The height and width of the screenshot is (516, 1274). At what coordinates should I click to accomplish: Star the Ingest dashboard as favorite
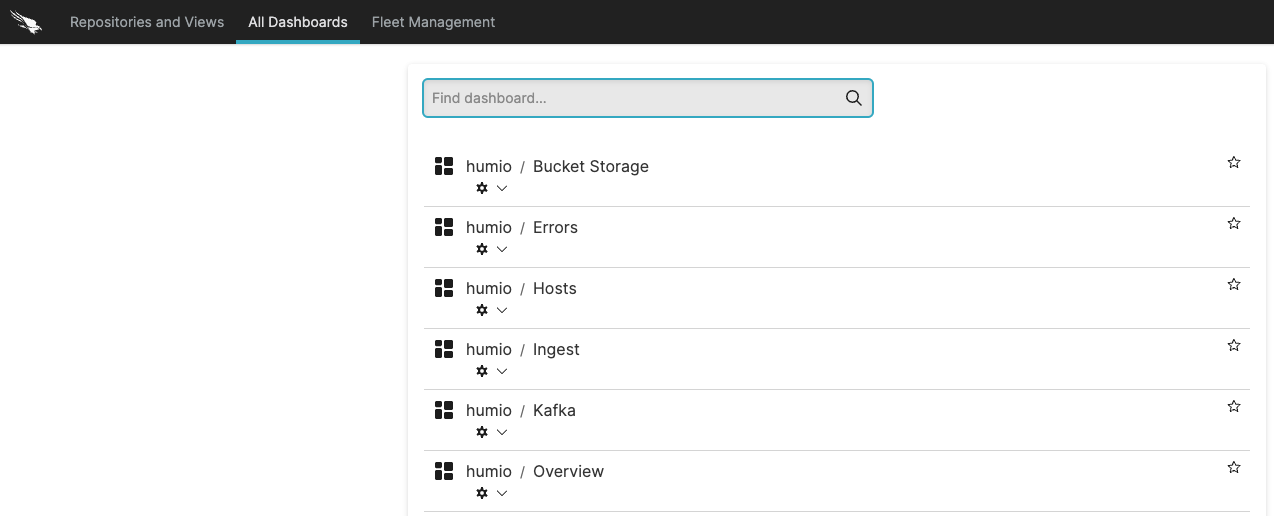(x=1234, y=345)
